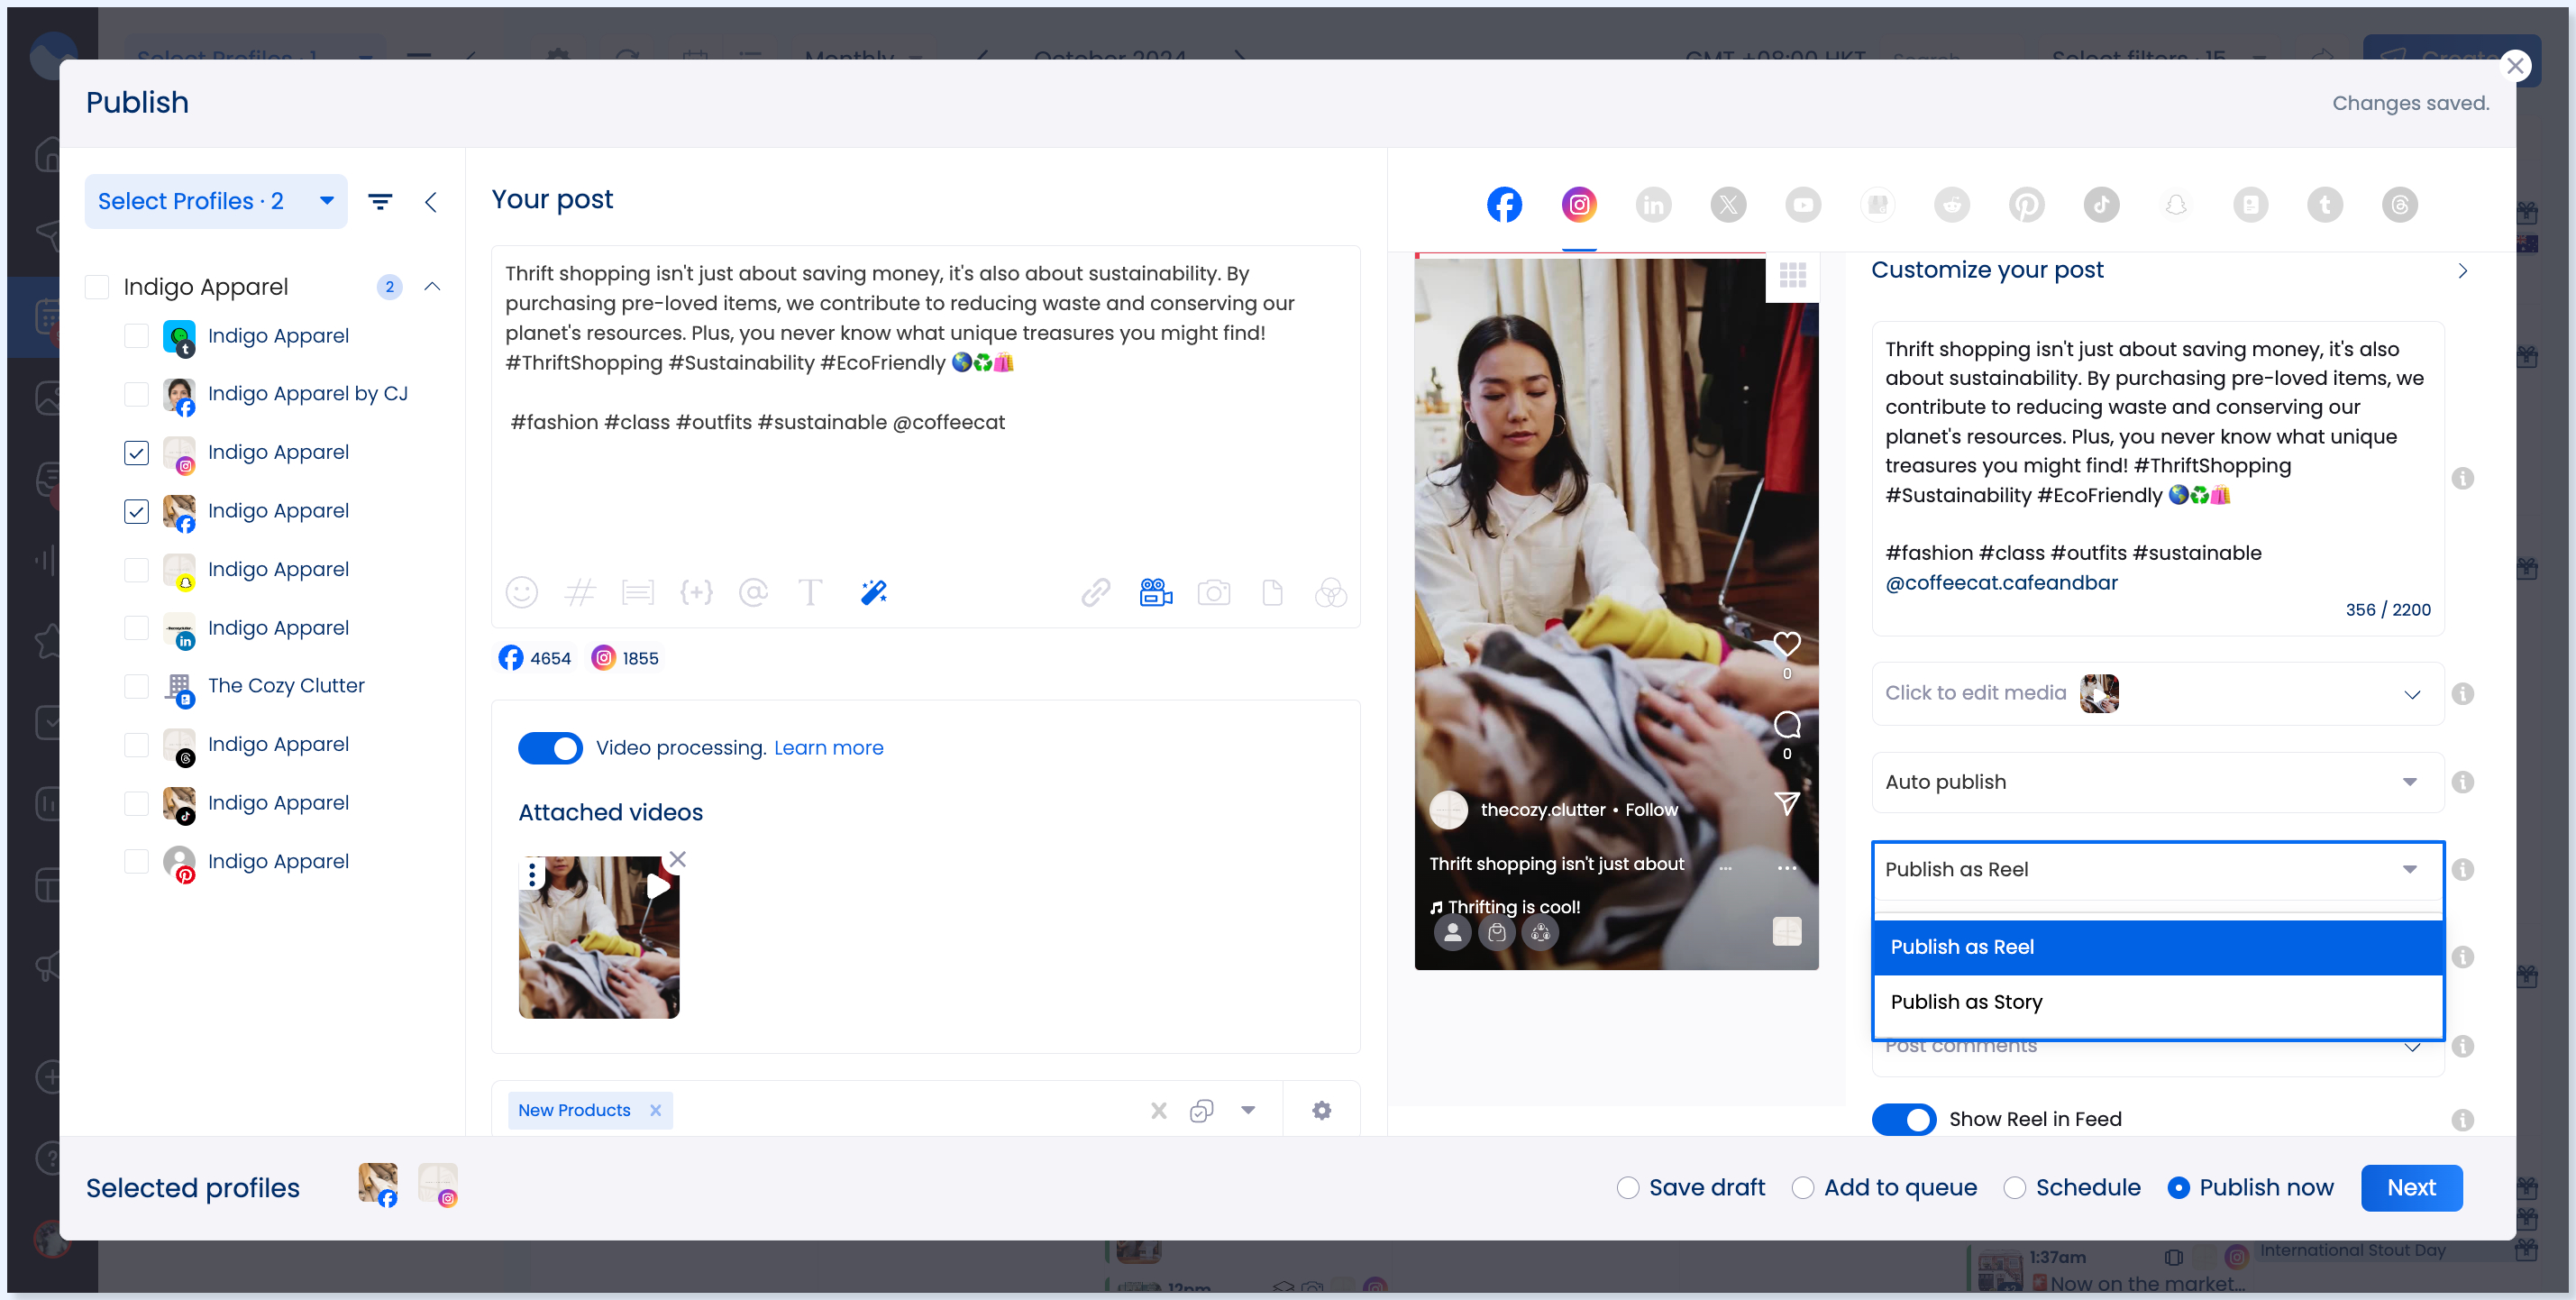Insert a hashtag using the # icon
Image resolution: width=2576 pixels, height=1300 pixels.
(x=579, y=593)
